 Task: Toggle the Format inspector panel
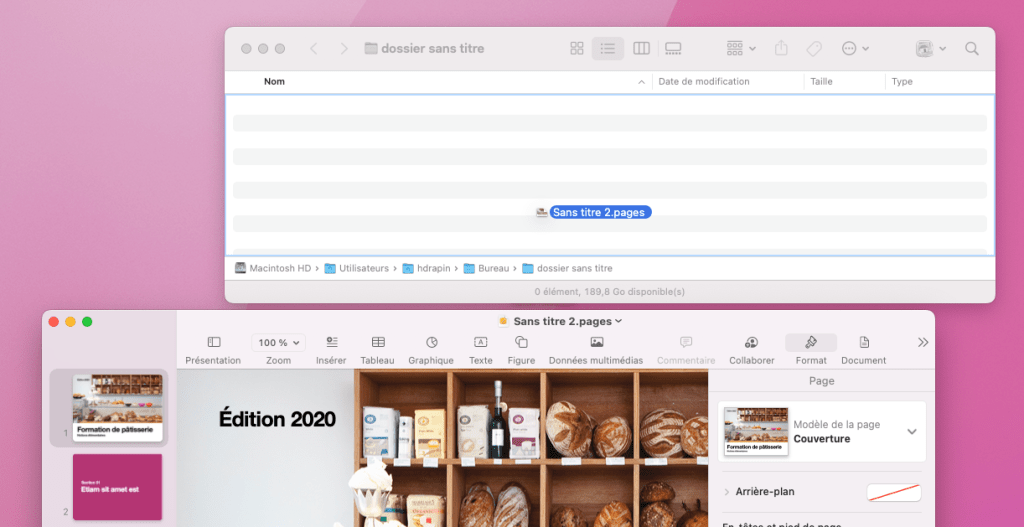[811, 343]
